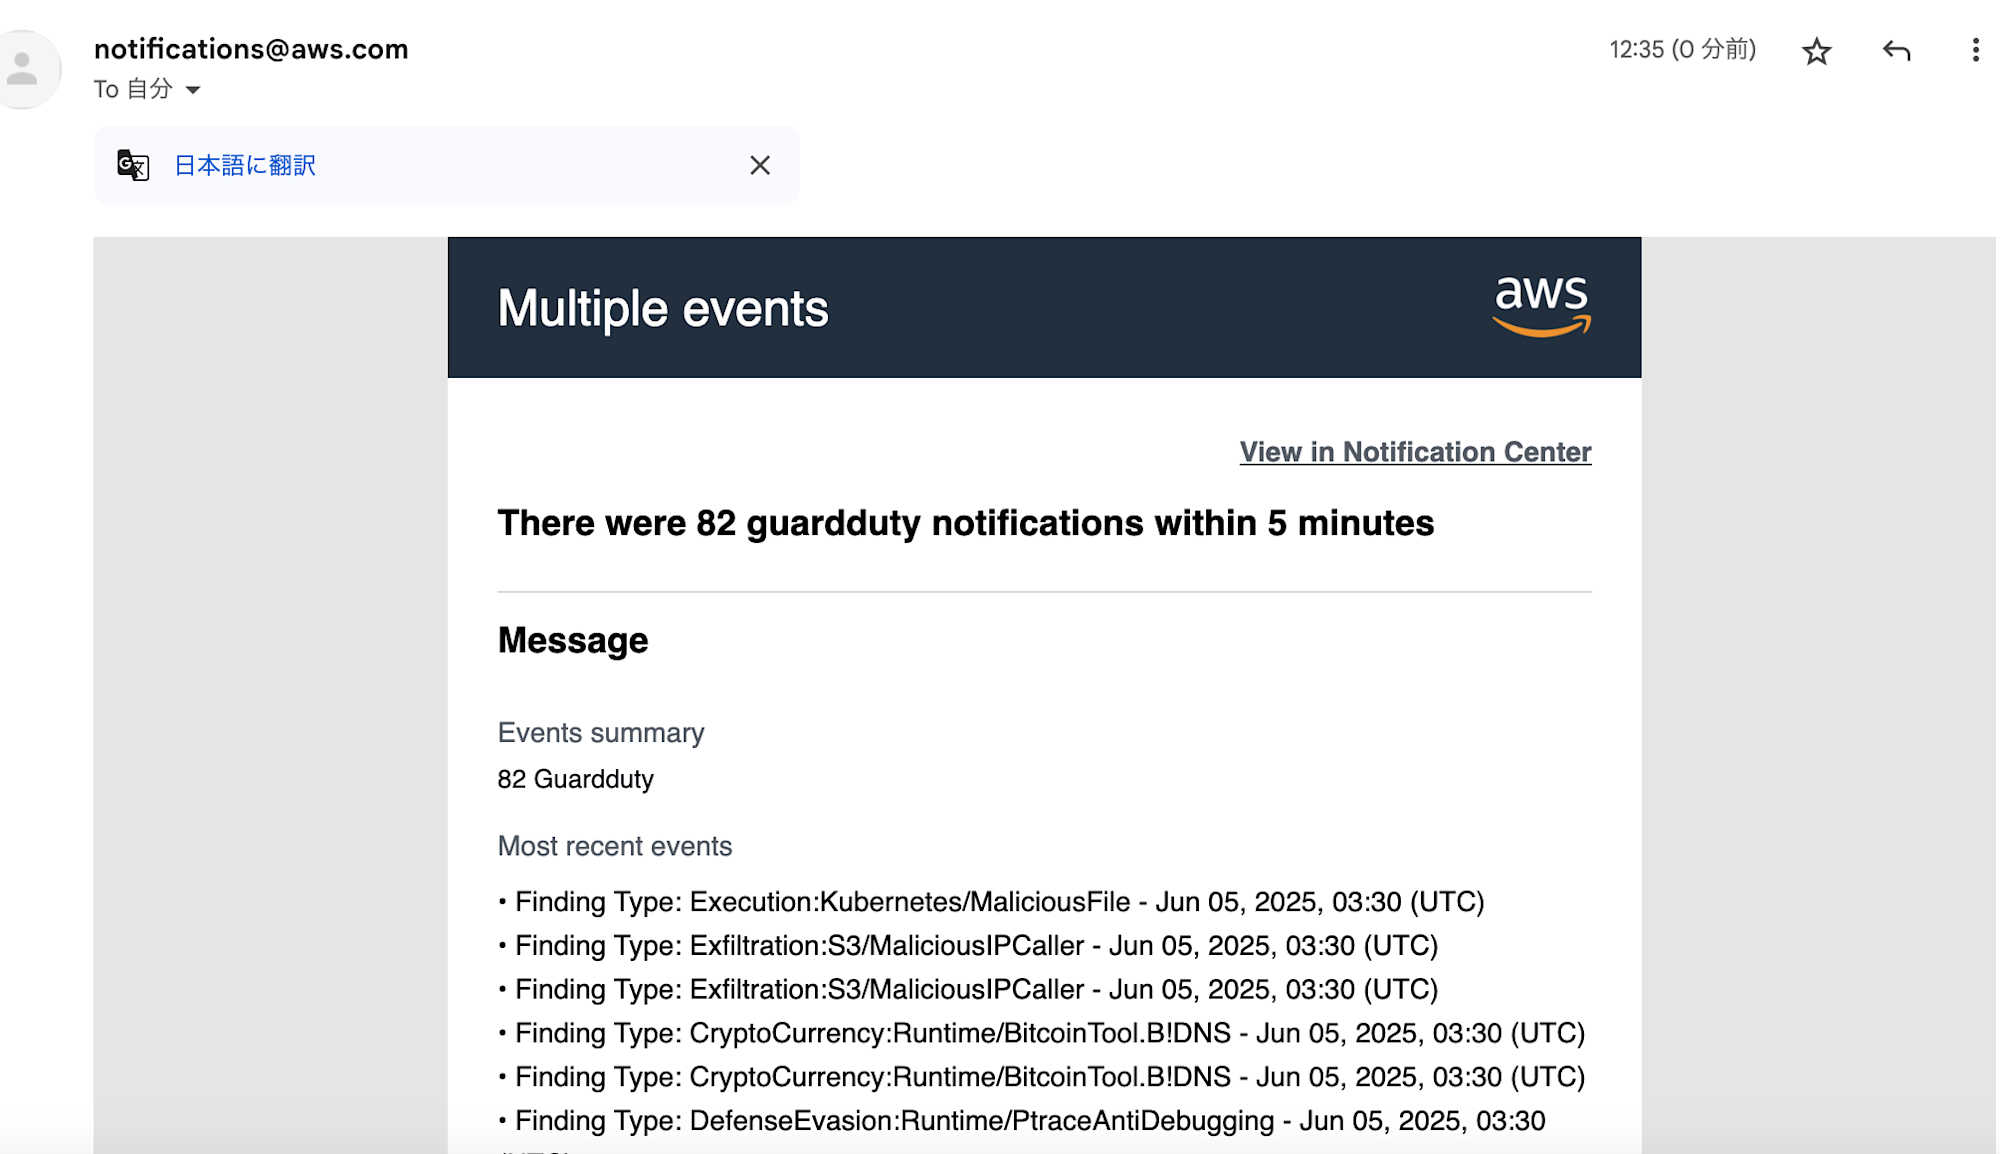Click the sender address notifications@aws.com

tap(251, 49)
